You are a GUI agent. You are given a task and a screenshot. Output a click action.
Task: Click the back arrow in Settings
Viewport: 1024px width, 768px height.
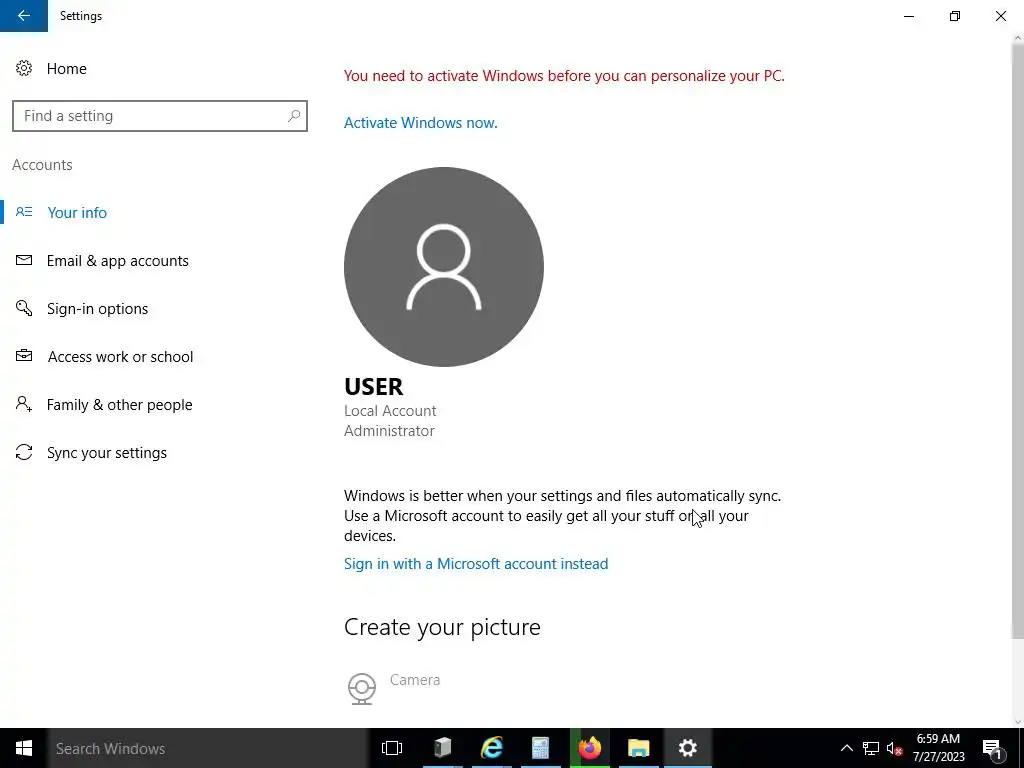click(x=24, y=16)
